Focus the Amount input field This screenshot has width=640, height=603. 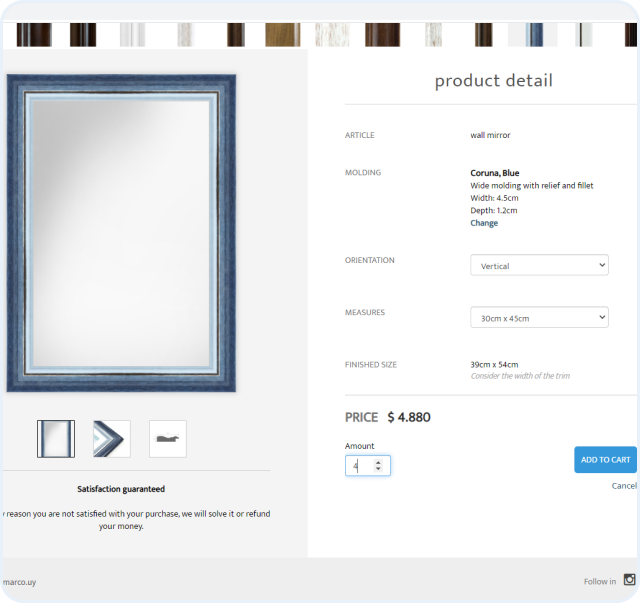(x=358, y=466)
